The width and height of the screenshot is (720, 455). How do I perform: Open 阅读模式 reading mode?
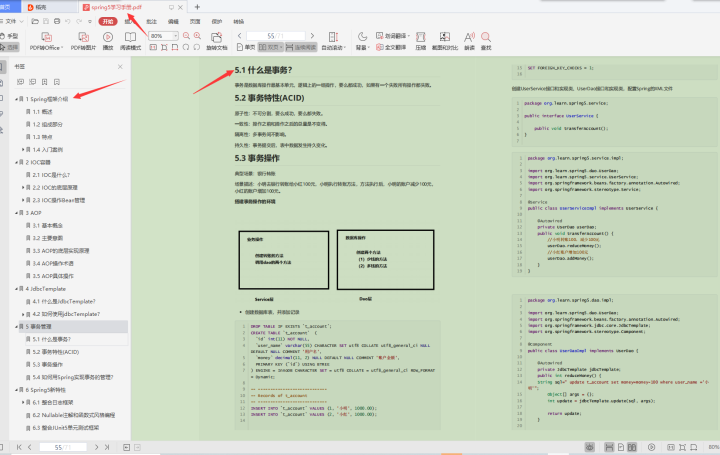tap(130, 37)
